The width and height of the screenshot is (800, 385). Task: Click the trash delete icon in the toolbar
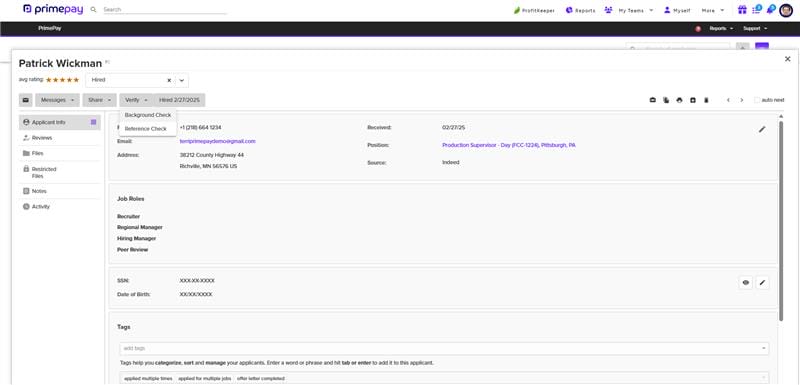coord(706,100)
